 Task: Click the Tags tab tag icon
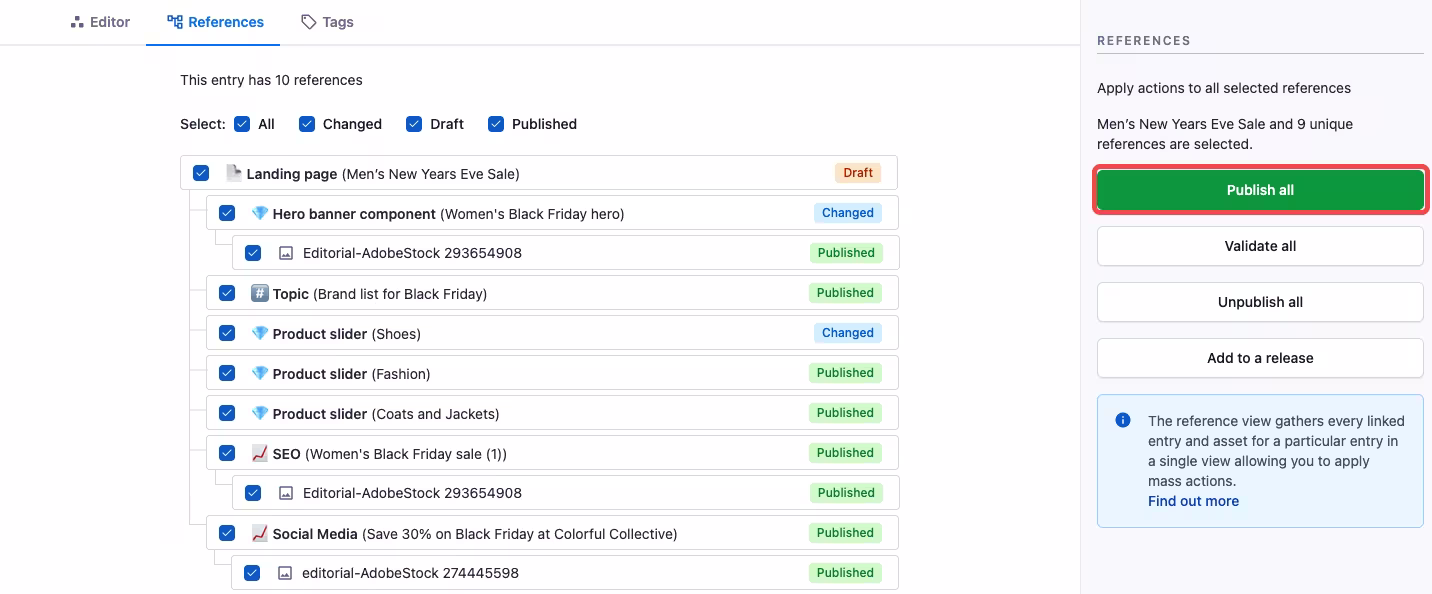tap(309, 22)
